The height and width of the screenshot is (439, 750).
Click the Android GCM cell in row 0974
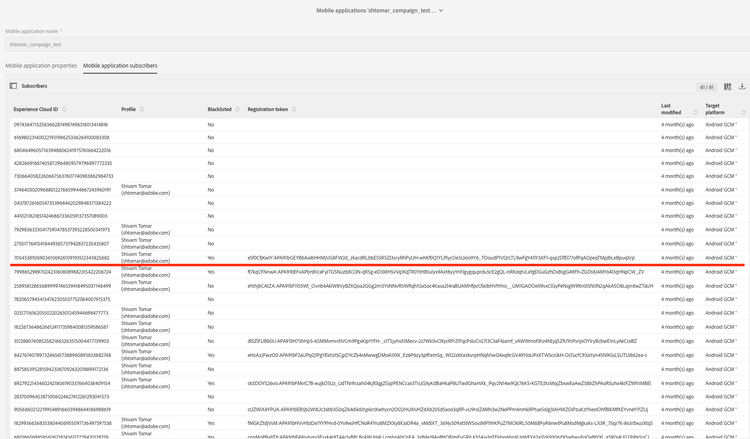tap(721, 125)
